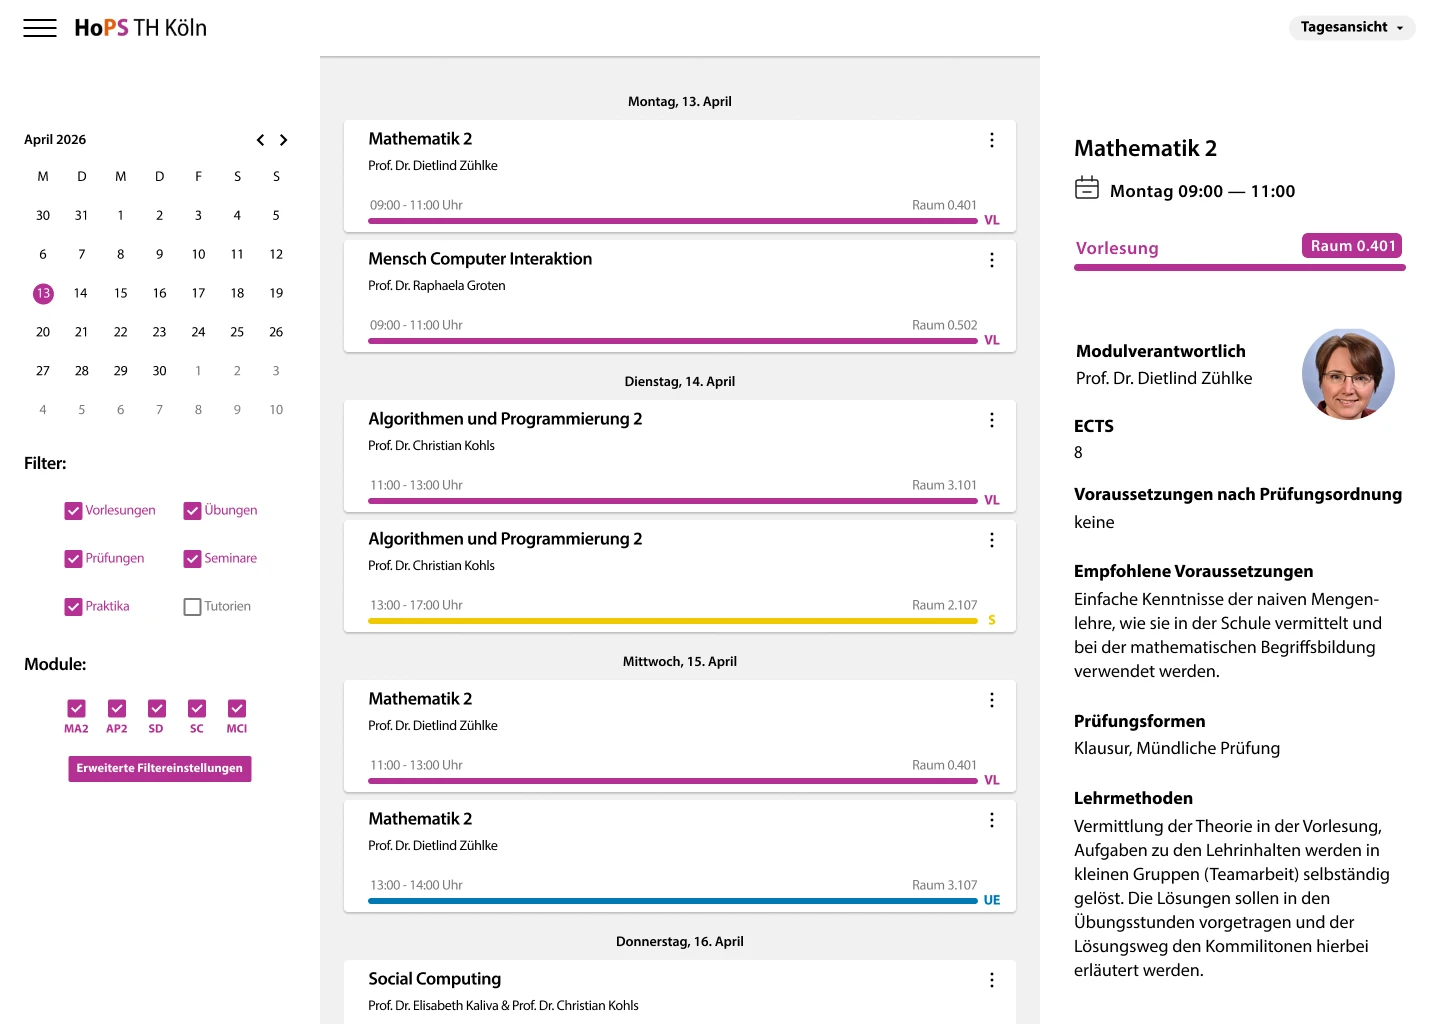Open options menu for Mensch Computer Interaktion
This screenshot has width=1440, height=1024.
[991, 260]
